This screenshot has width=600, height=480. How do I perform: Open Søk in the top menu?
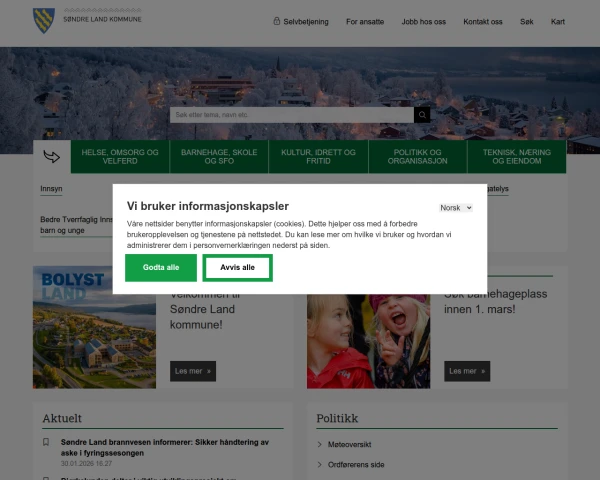[x=527, y=22]
